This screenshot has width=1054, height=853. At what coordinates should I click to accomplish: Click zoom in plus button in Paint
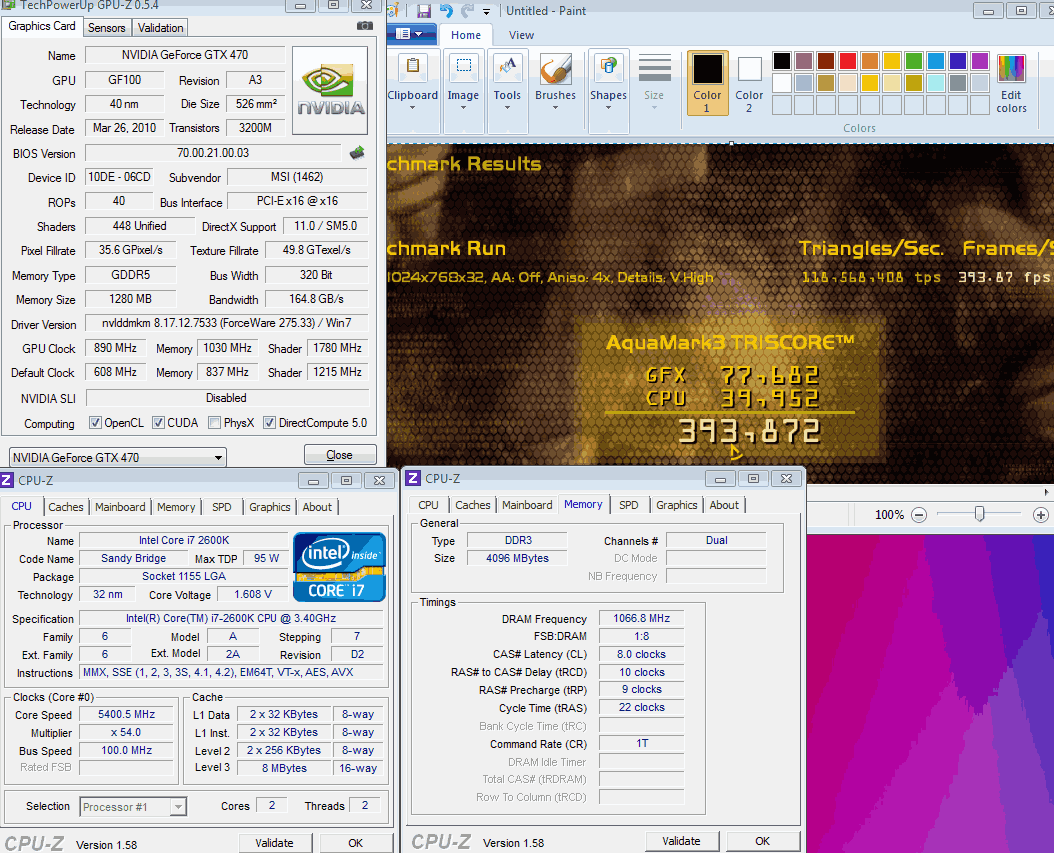1041,515
